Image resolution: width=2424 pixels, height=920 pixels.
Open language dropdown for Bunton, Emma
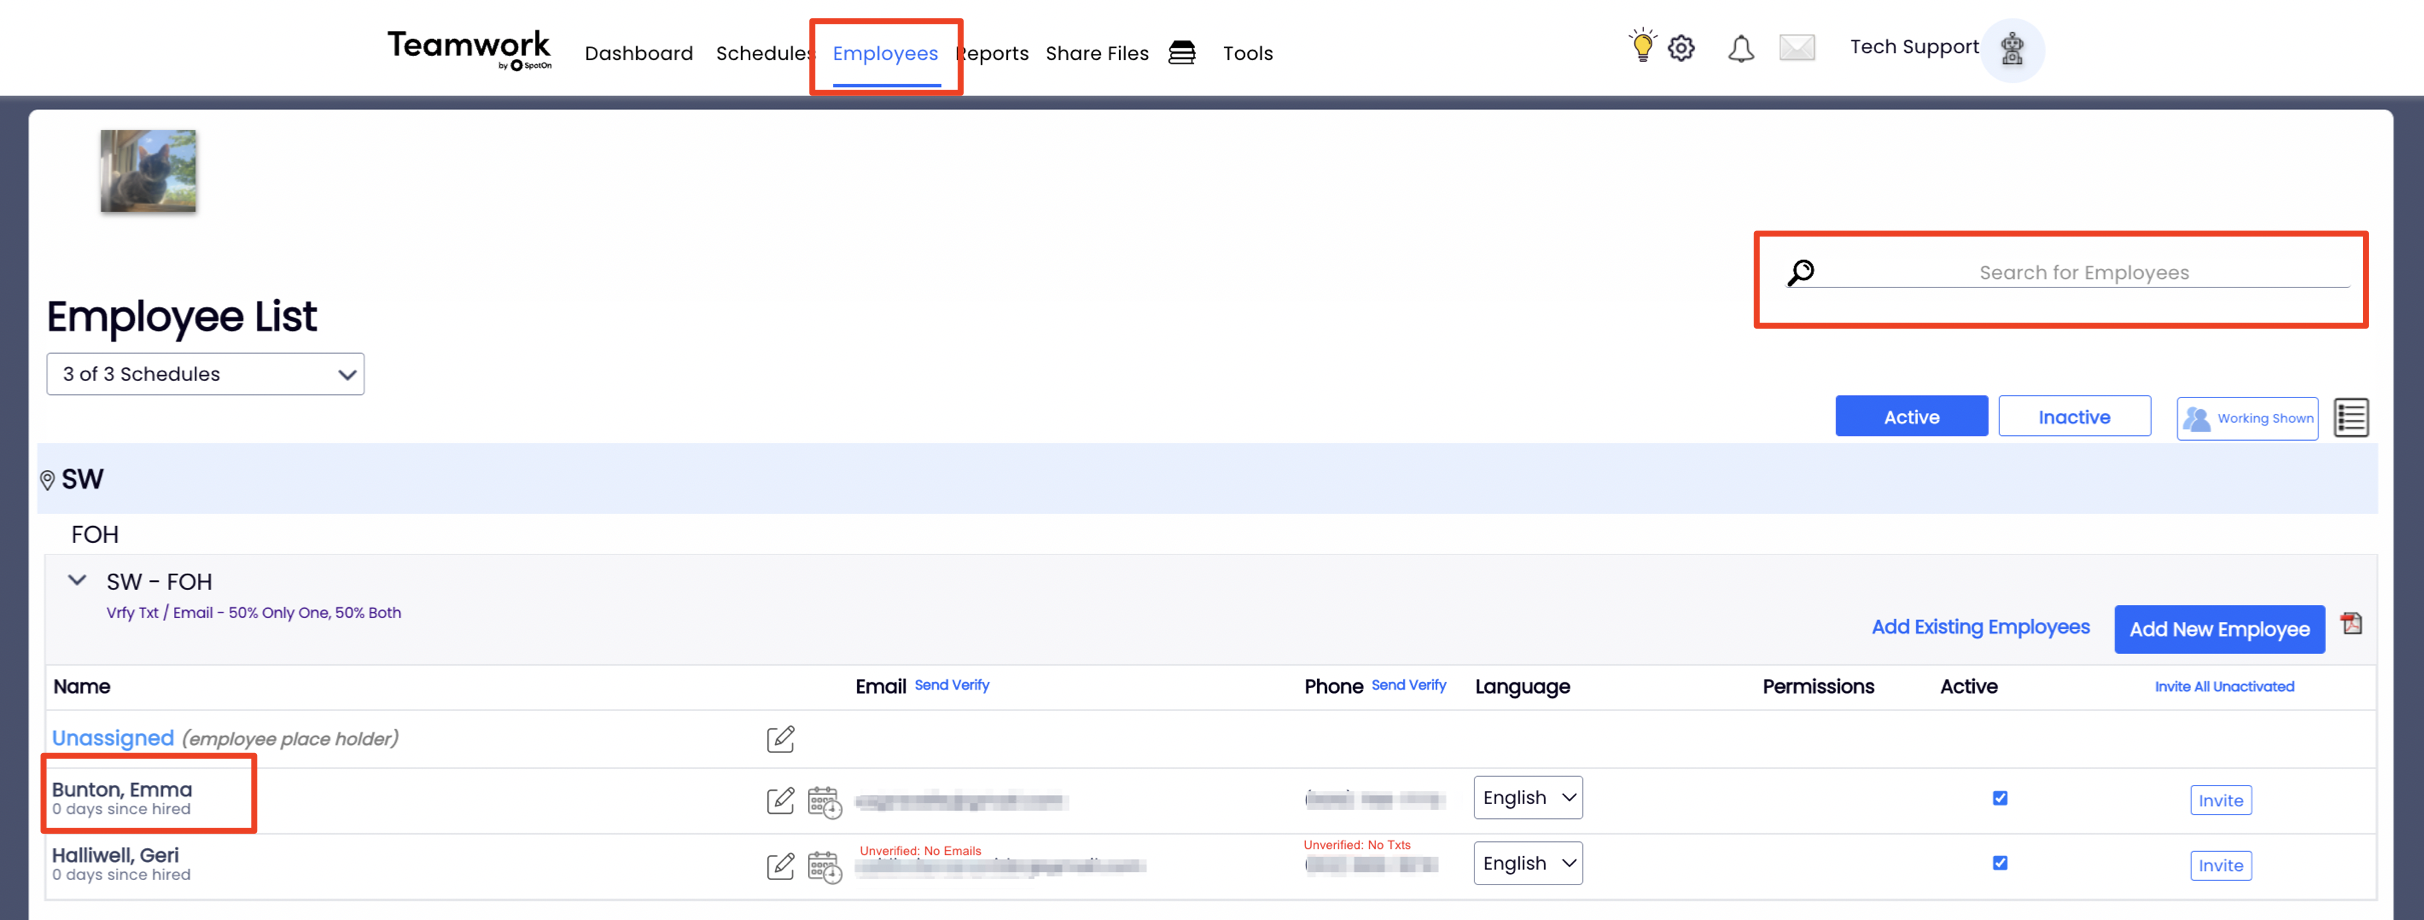click(1528, 798)
